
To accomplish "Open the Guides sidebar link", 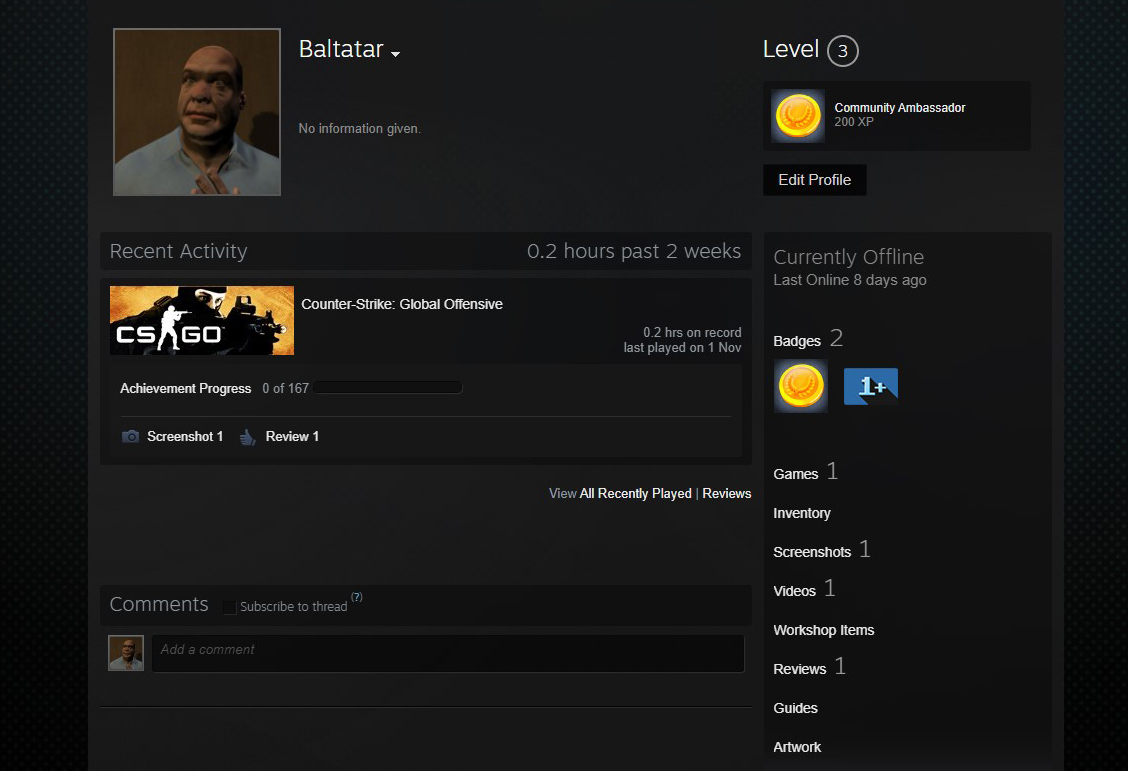I will pos(796,708).
